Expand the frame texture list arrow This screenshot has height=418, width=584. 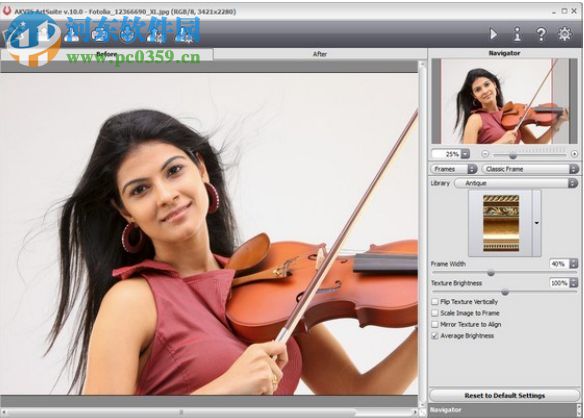click(x=537, y=223)
